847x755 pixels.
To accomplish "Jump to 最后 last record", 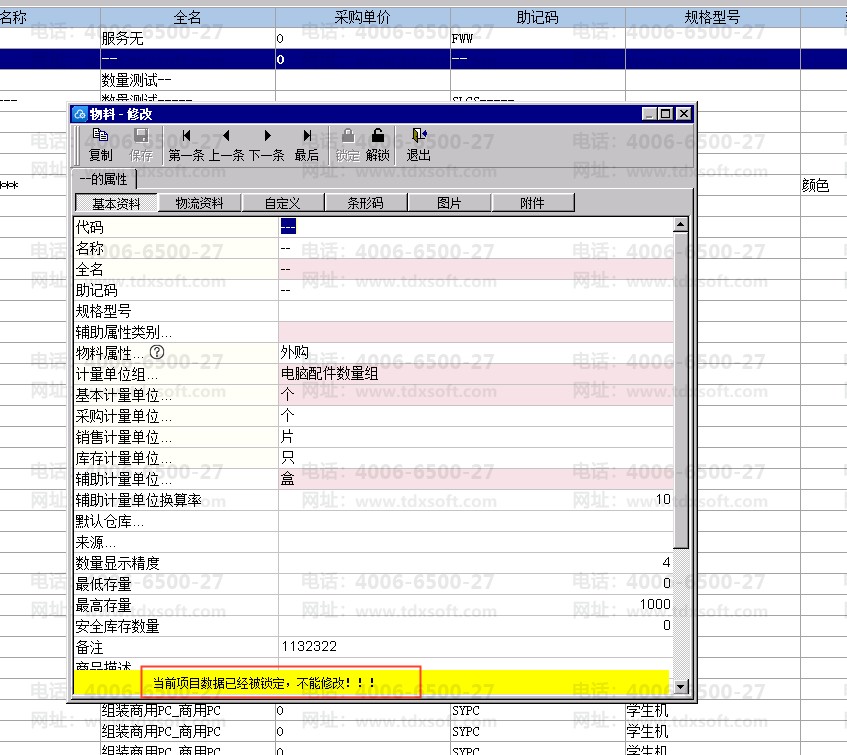I will (307, 145).
